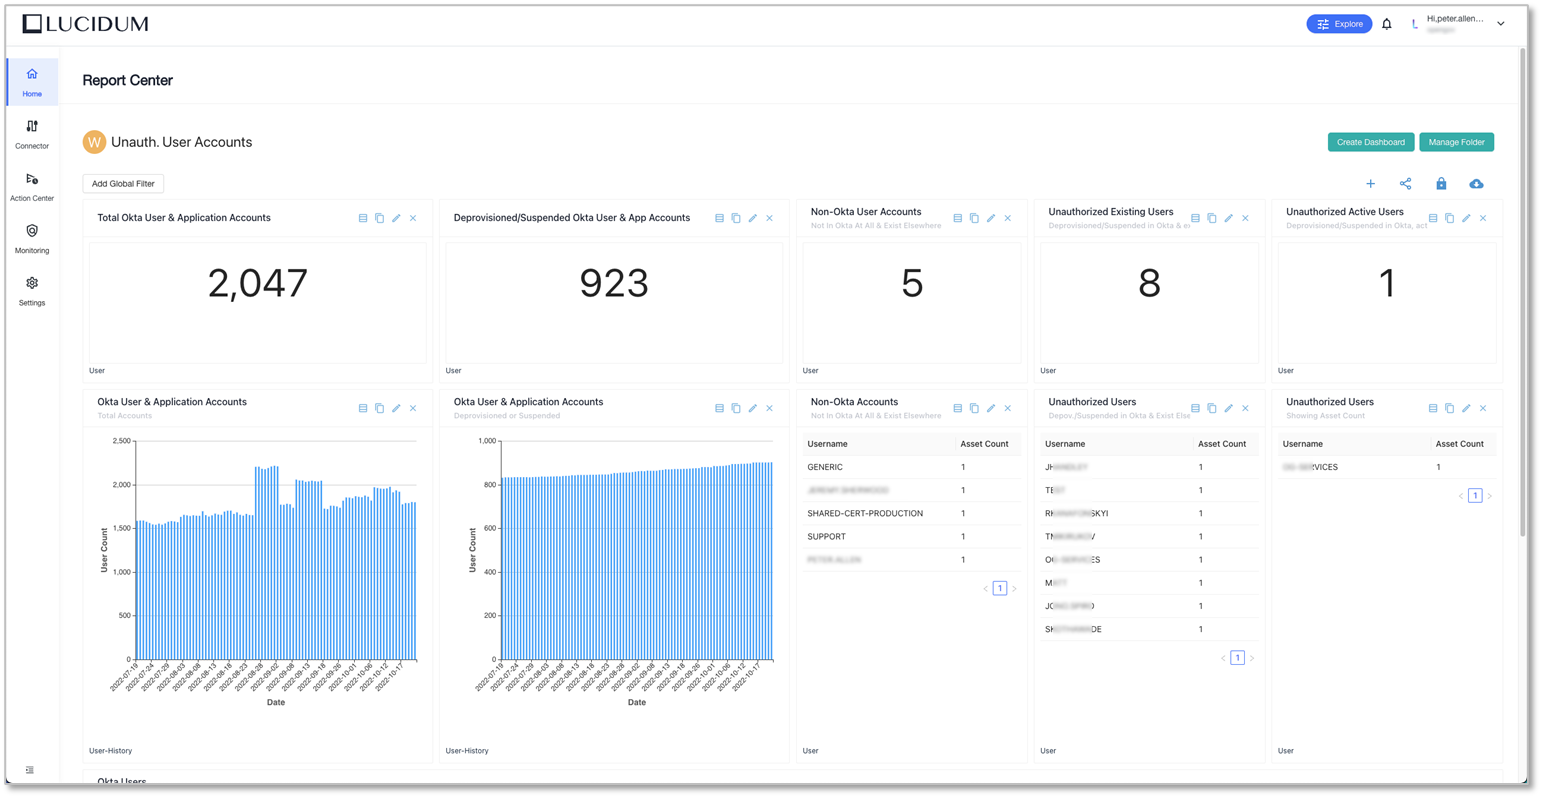Click the 923 deprovisioned accounts value

[614, 284]
